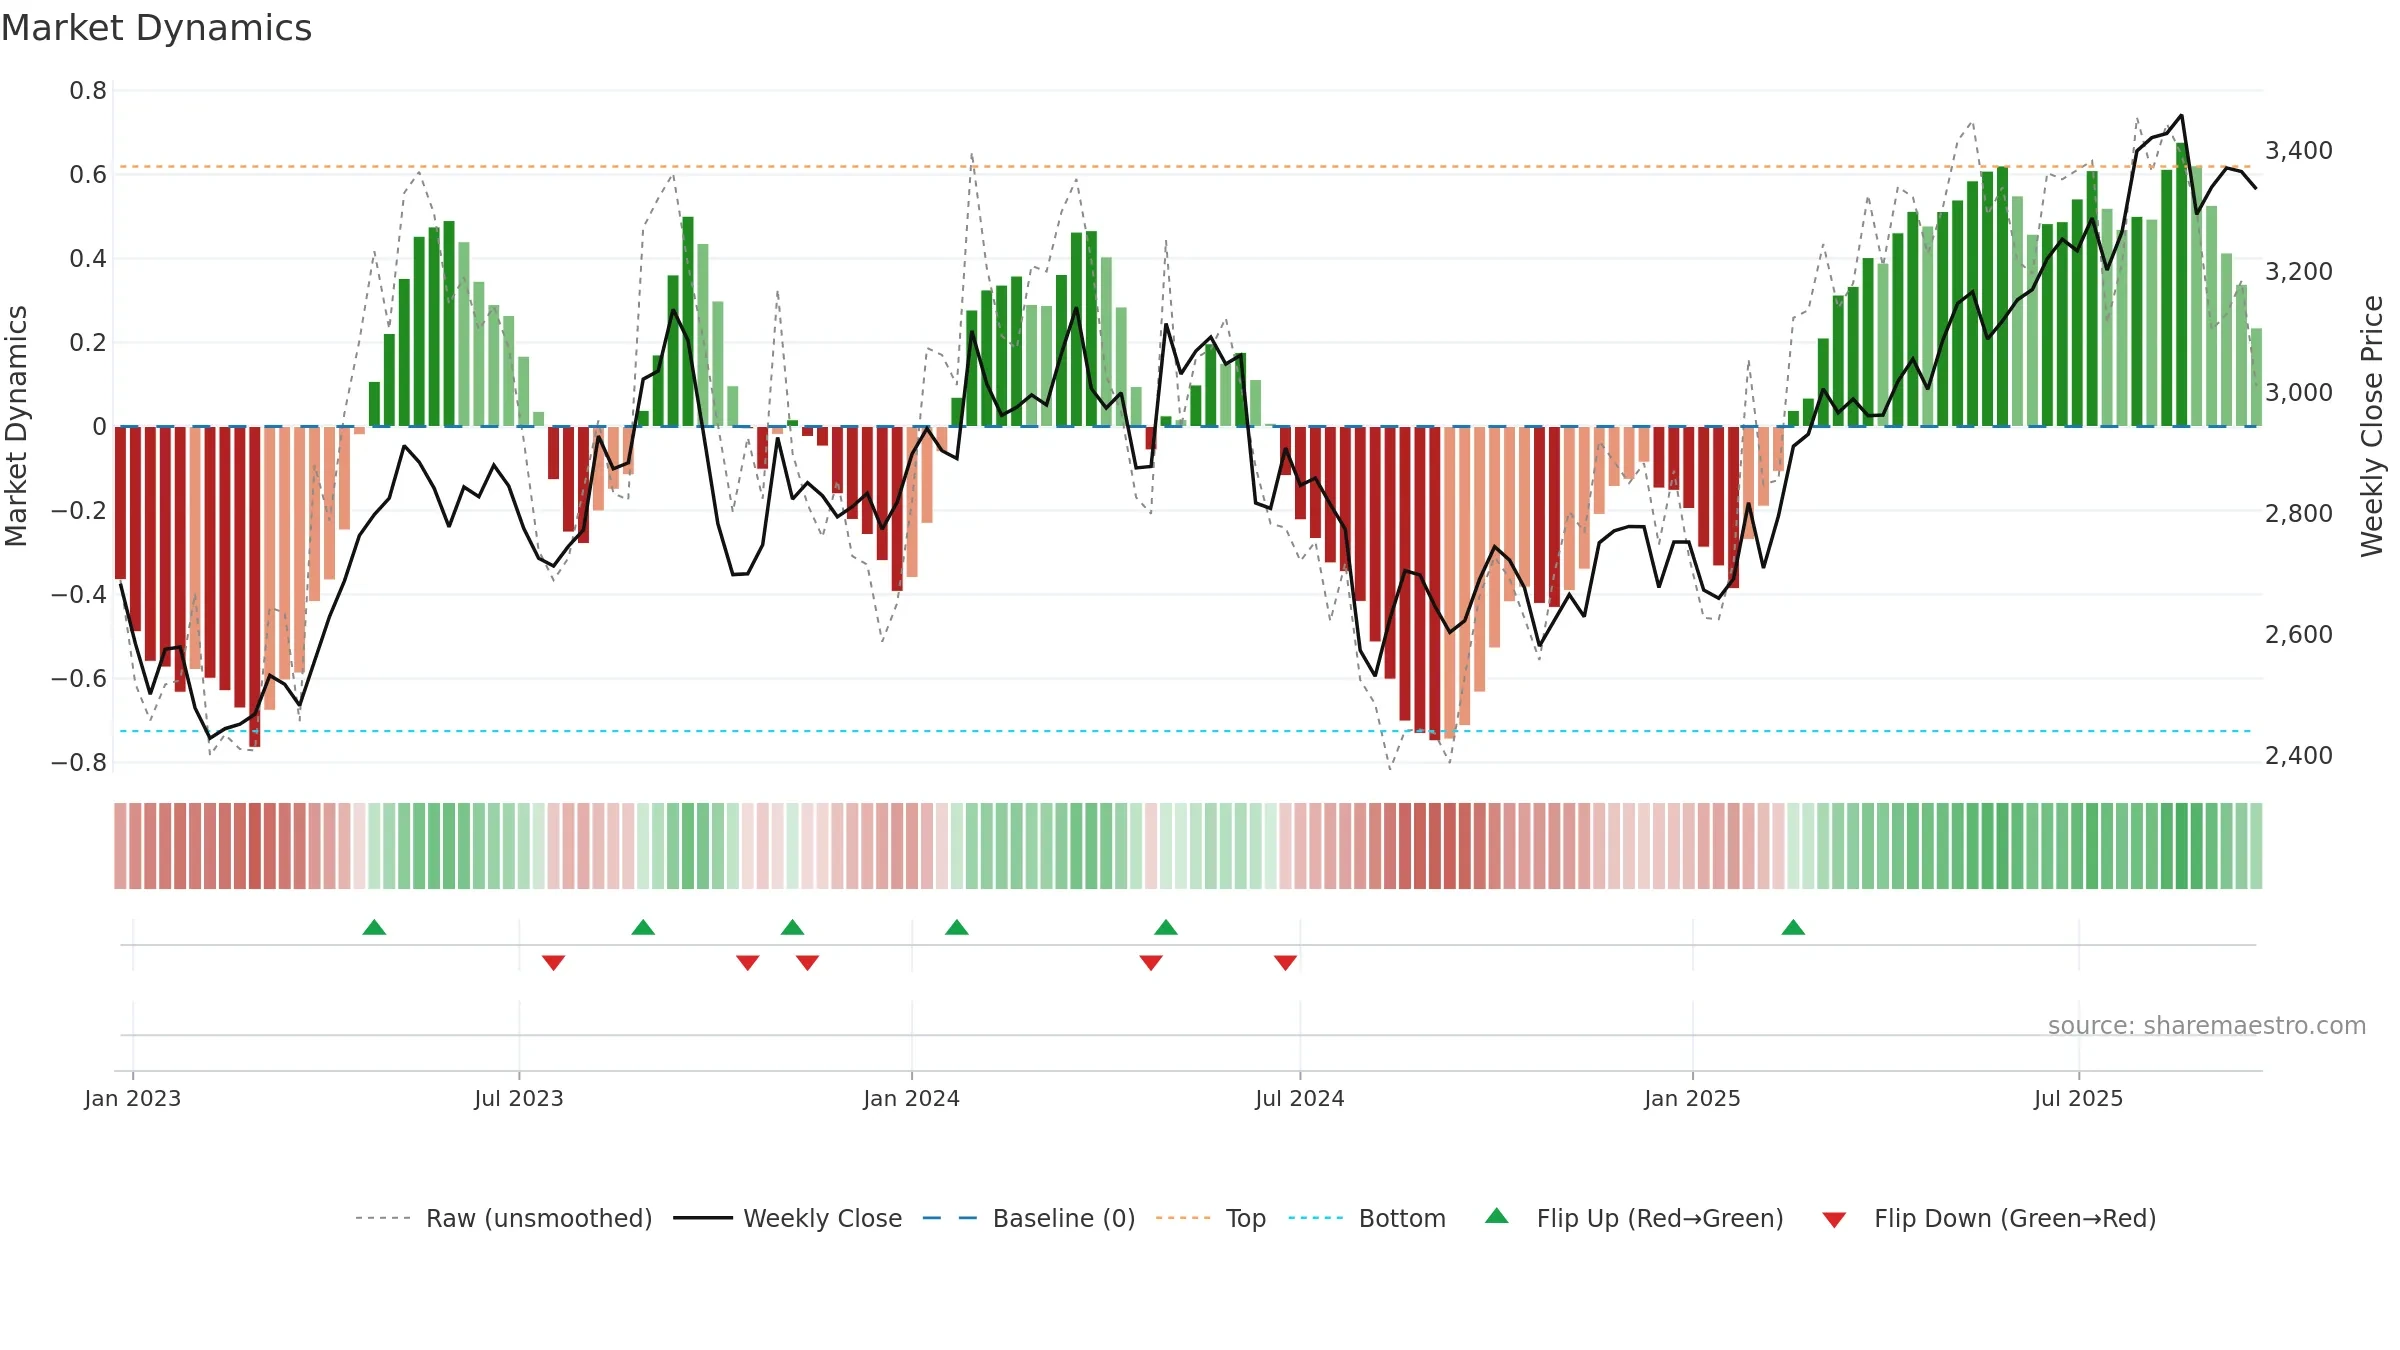The height and width of the screenshot is (1350, 2400).
Task: Click the Jul 2024 axis label
Action: coord(1300,1098)
